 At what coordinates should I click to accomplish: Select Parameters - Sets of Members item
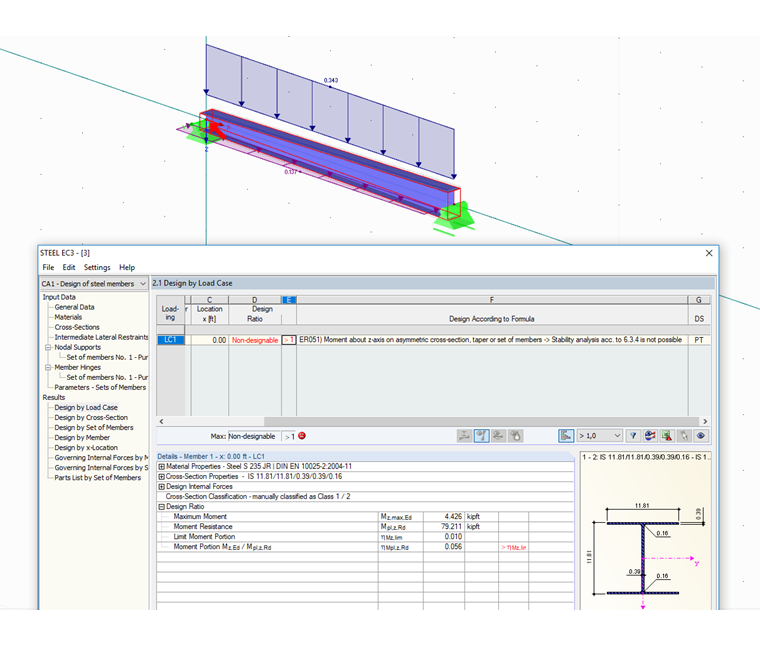click(x=100, y=387)
